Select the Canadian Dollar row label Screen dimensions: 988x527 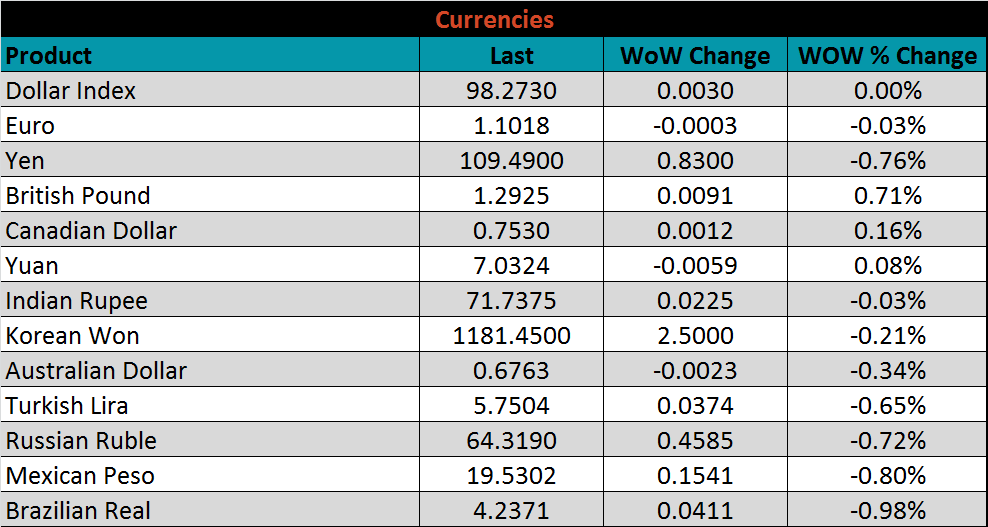tap(91, 231)
